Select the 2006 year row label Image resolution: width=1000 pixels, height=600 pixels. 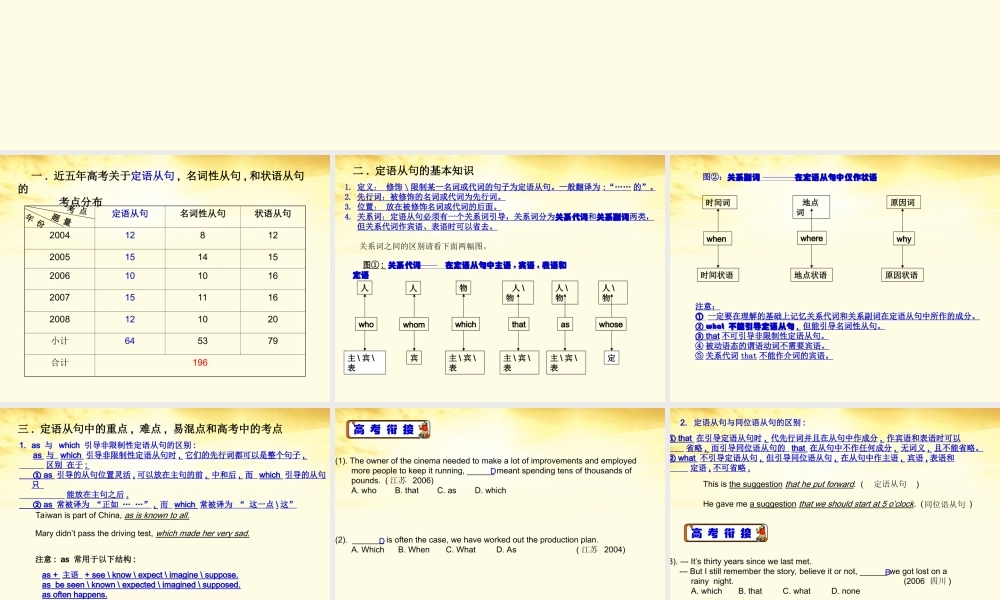pos(59,276)
